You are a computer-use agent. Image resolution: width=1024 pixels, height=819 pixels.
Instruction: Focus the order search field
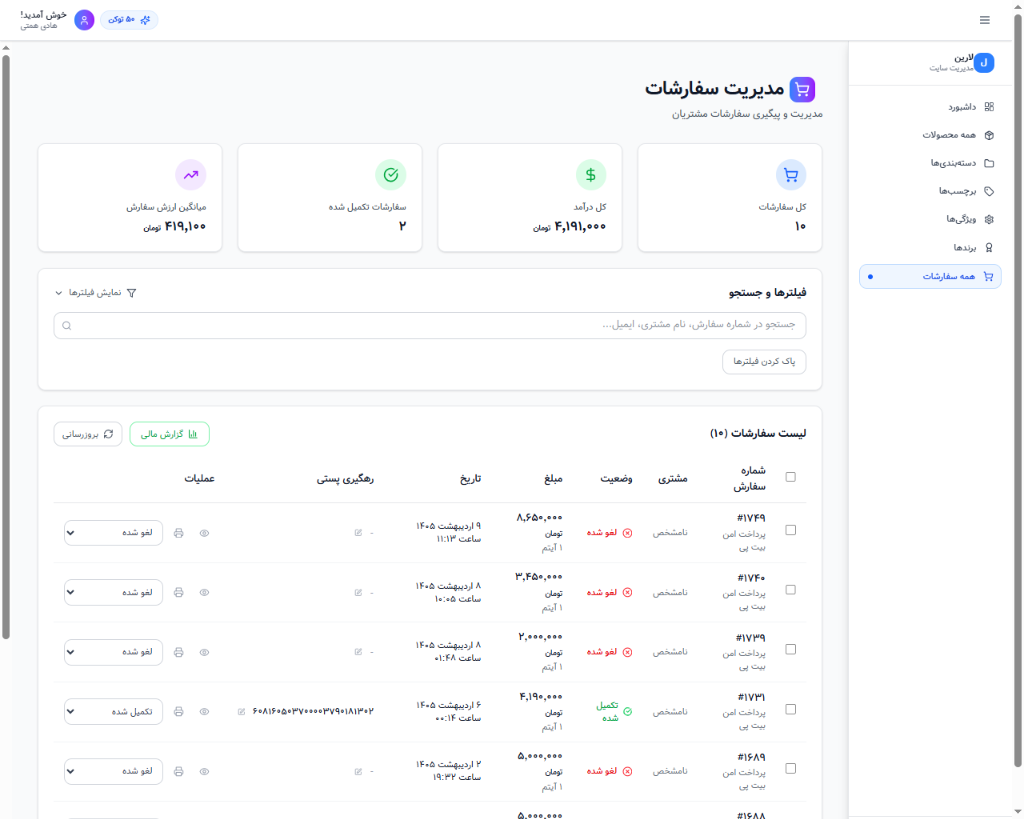430,325
